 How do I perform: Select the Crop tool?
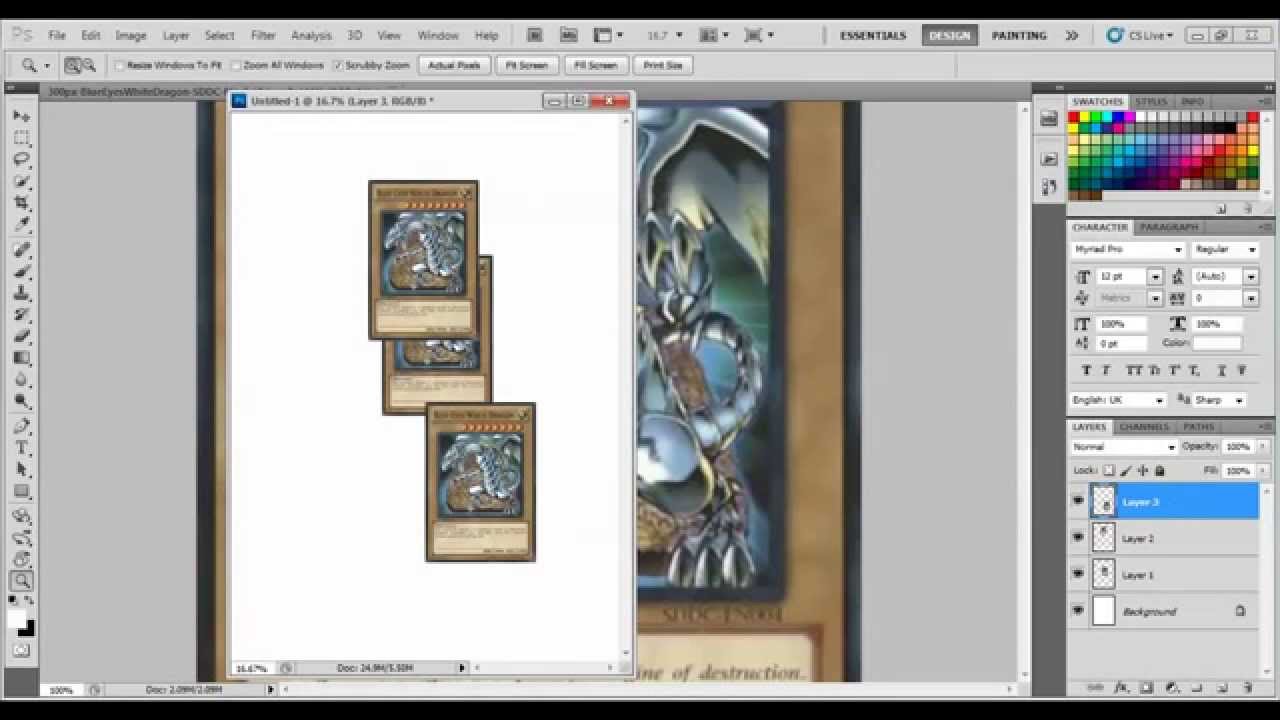tap(21, 204)
